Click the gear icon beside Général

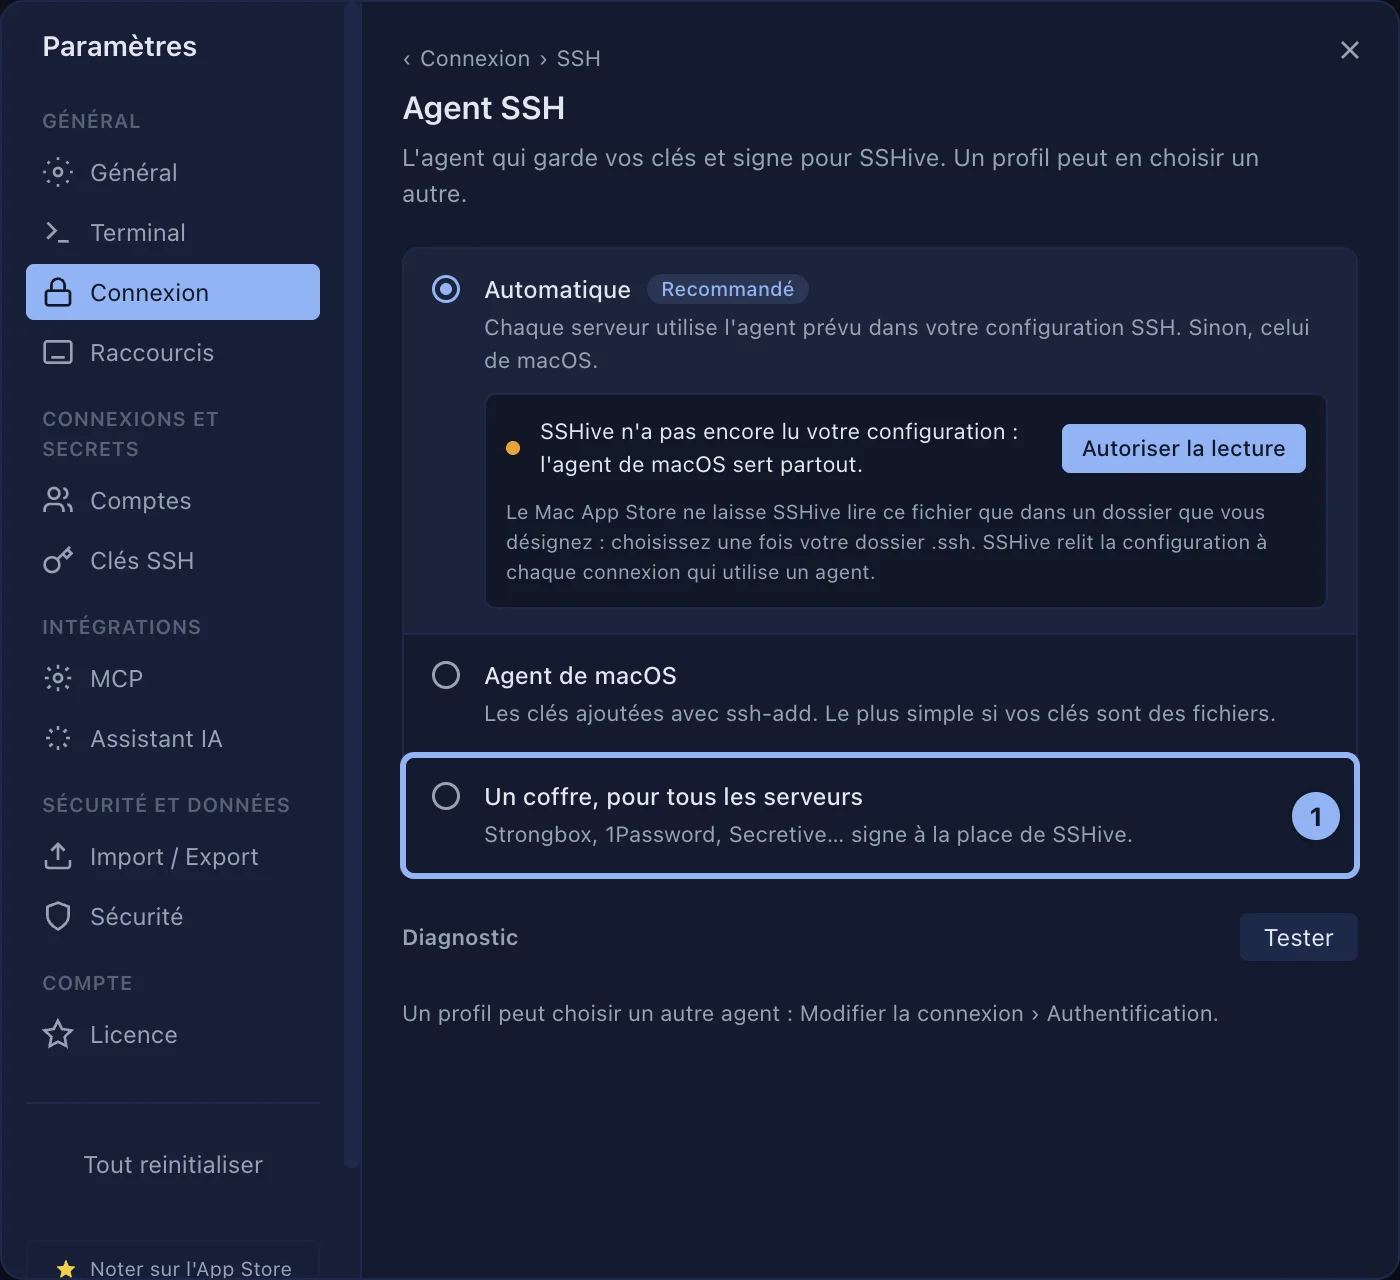click(x=58, y=172)
